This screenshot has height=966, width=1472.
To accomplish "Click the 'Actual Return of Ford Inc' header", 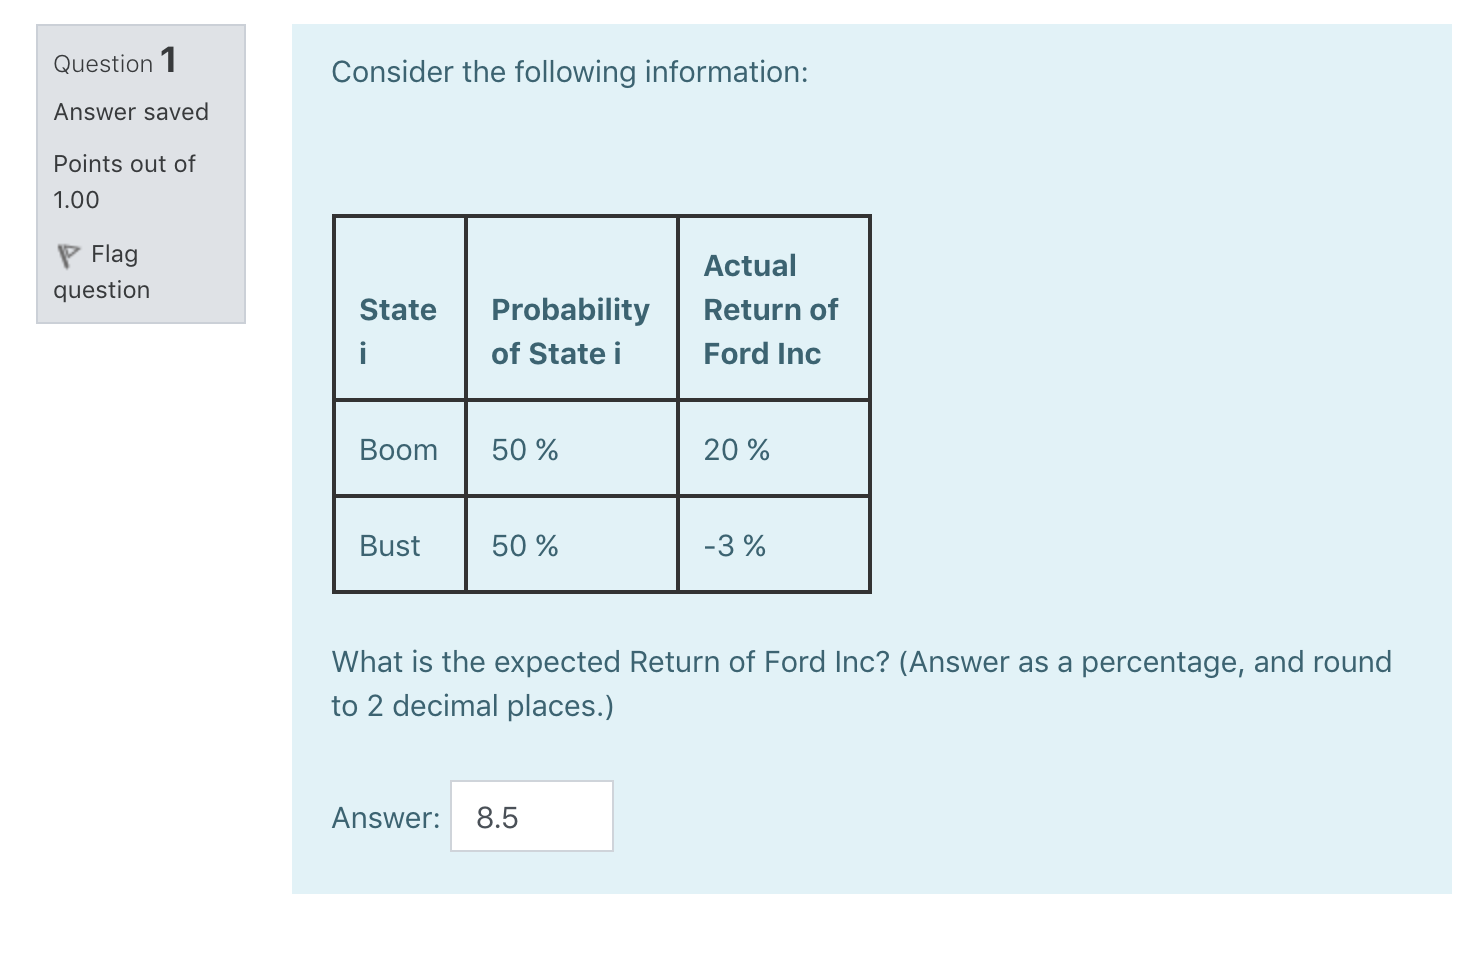I will tap(770, 309).
